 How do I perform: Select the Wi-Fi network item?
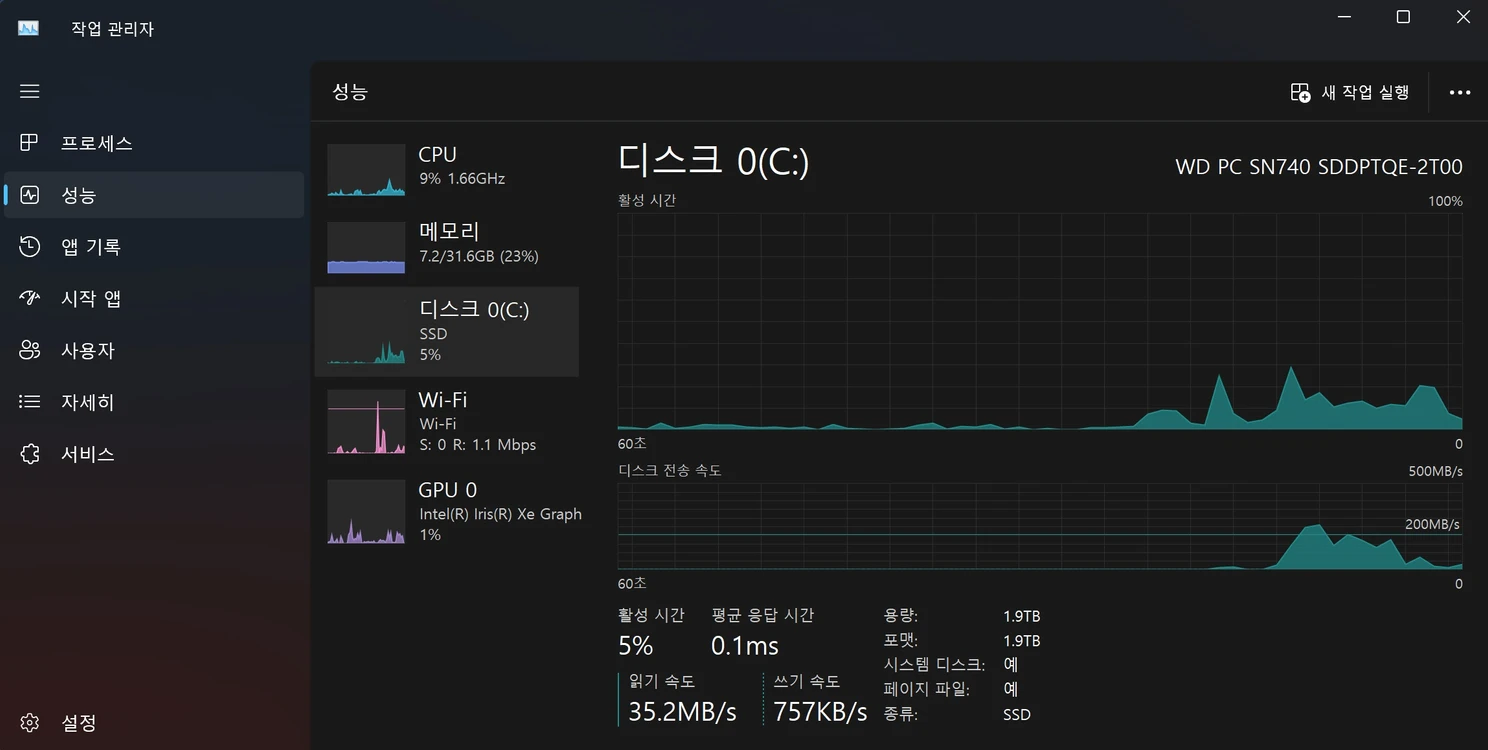point(447,422)
